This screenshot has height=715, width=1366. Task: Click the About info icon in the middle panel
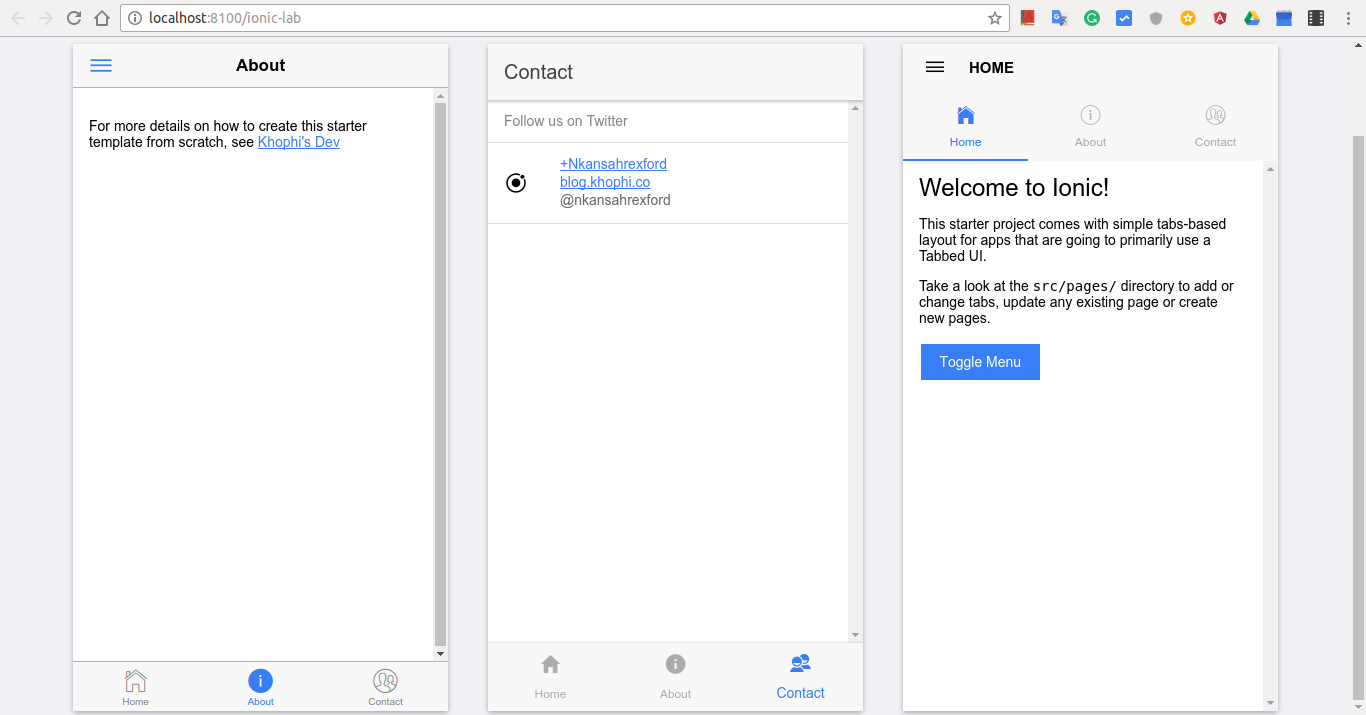[675, 665]
